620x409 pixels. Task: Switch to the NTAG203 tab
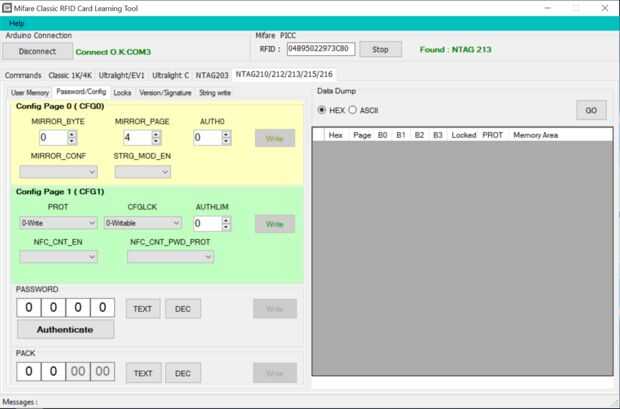[x=212, y=75]
